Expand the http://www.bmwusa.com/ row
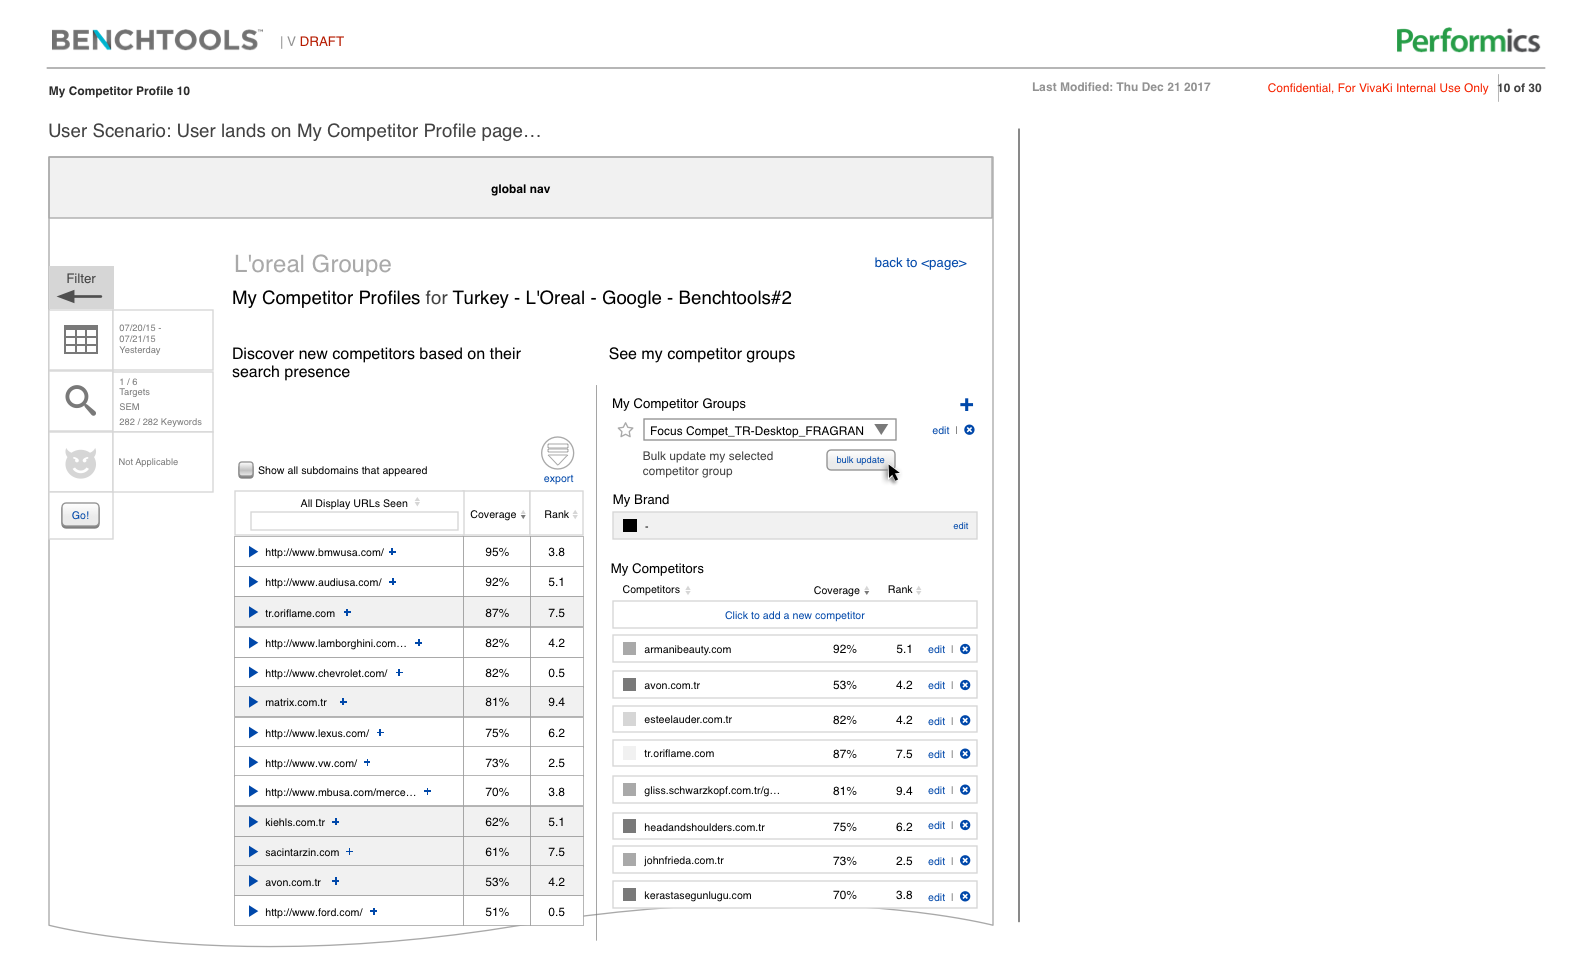 [253, 552]
